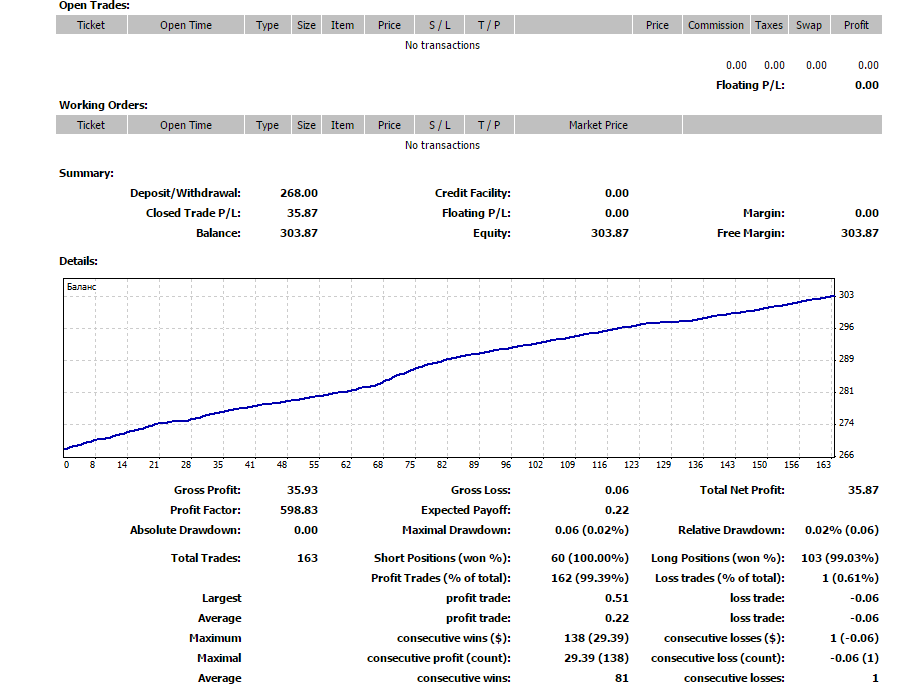Click the end of the balance curve near 303
The height and width of the screenshot is (687, 915).
(833, 297)
